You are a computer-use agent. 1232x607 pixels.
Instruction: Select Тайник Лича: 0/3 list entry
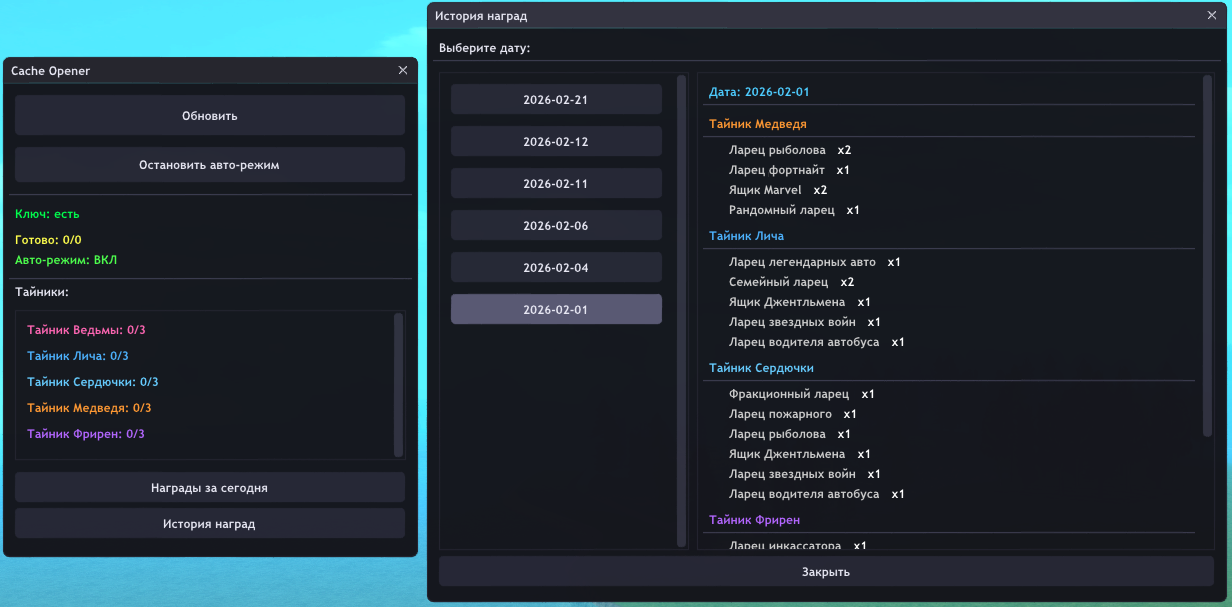pos(78,356)
